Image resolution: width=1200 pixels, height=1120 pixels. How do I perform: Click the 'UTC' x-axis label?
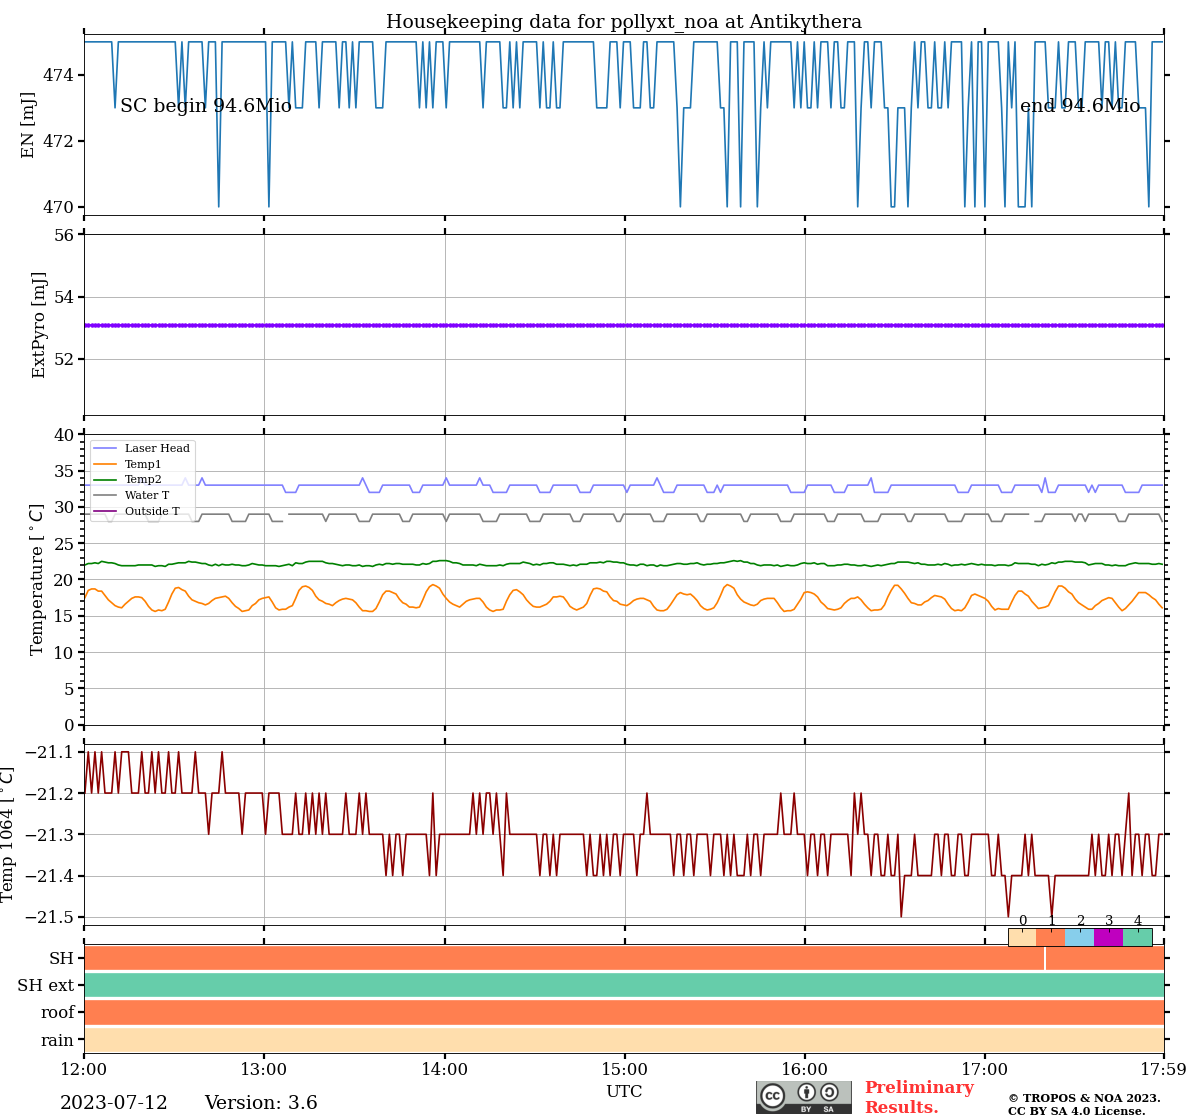pyautogui.click(x=624, y=1092)
